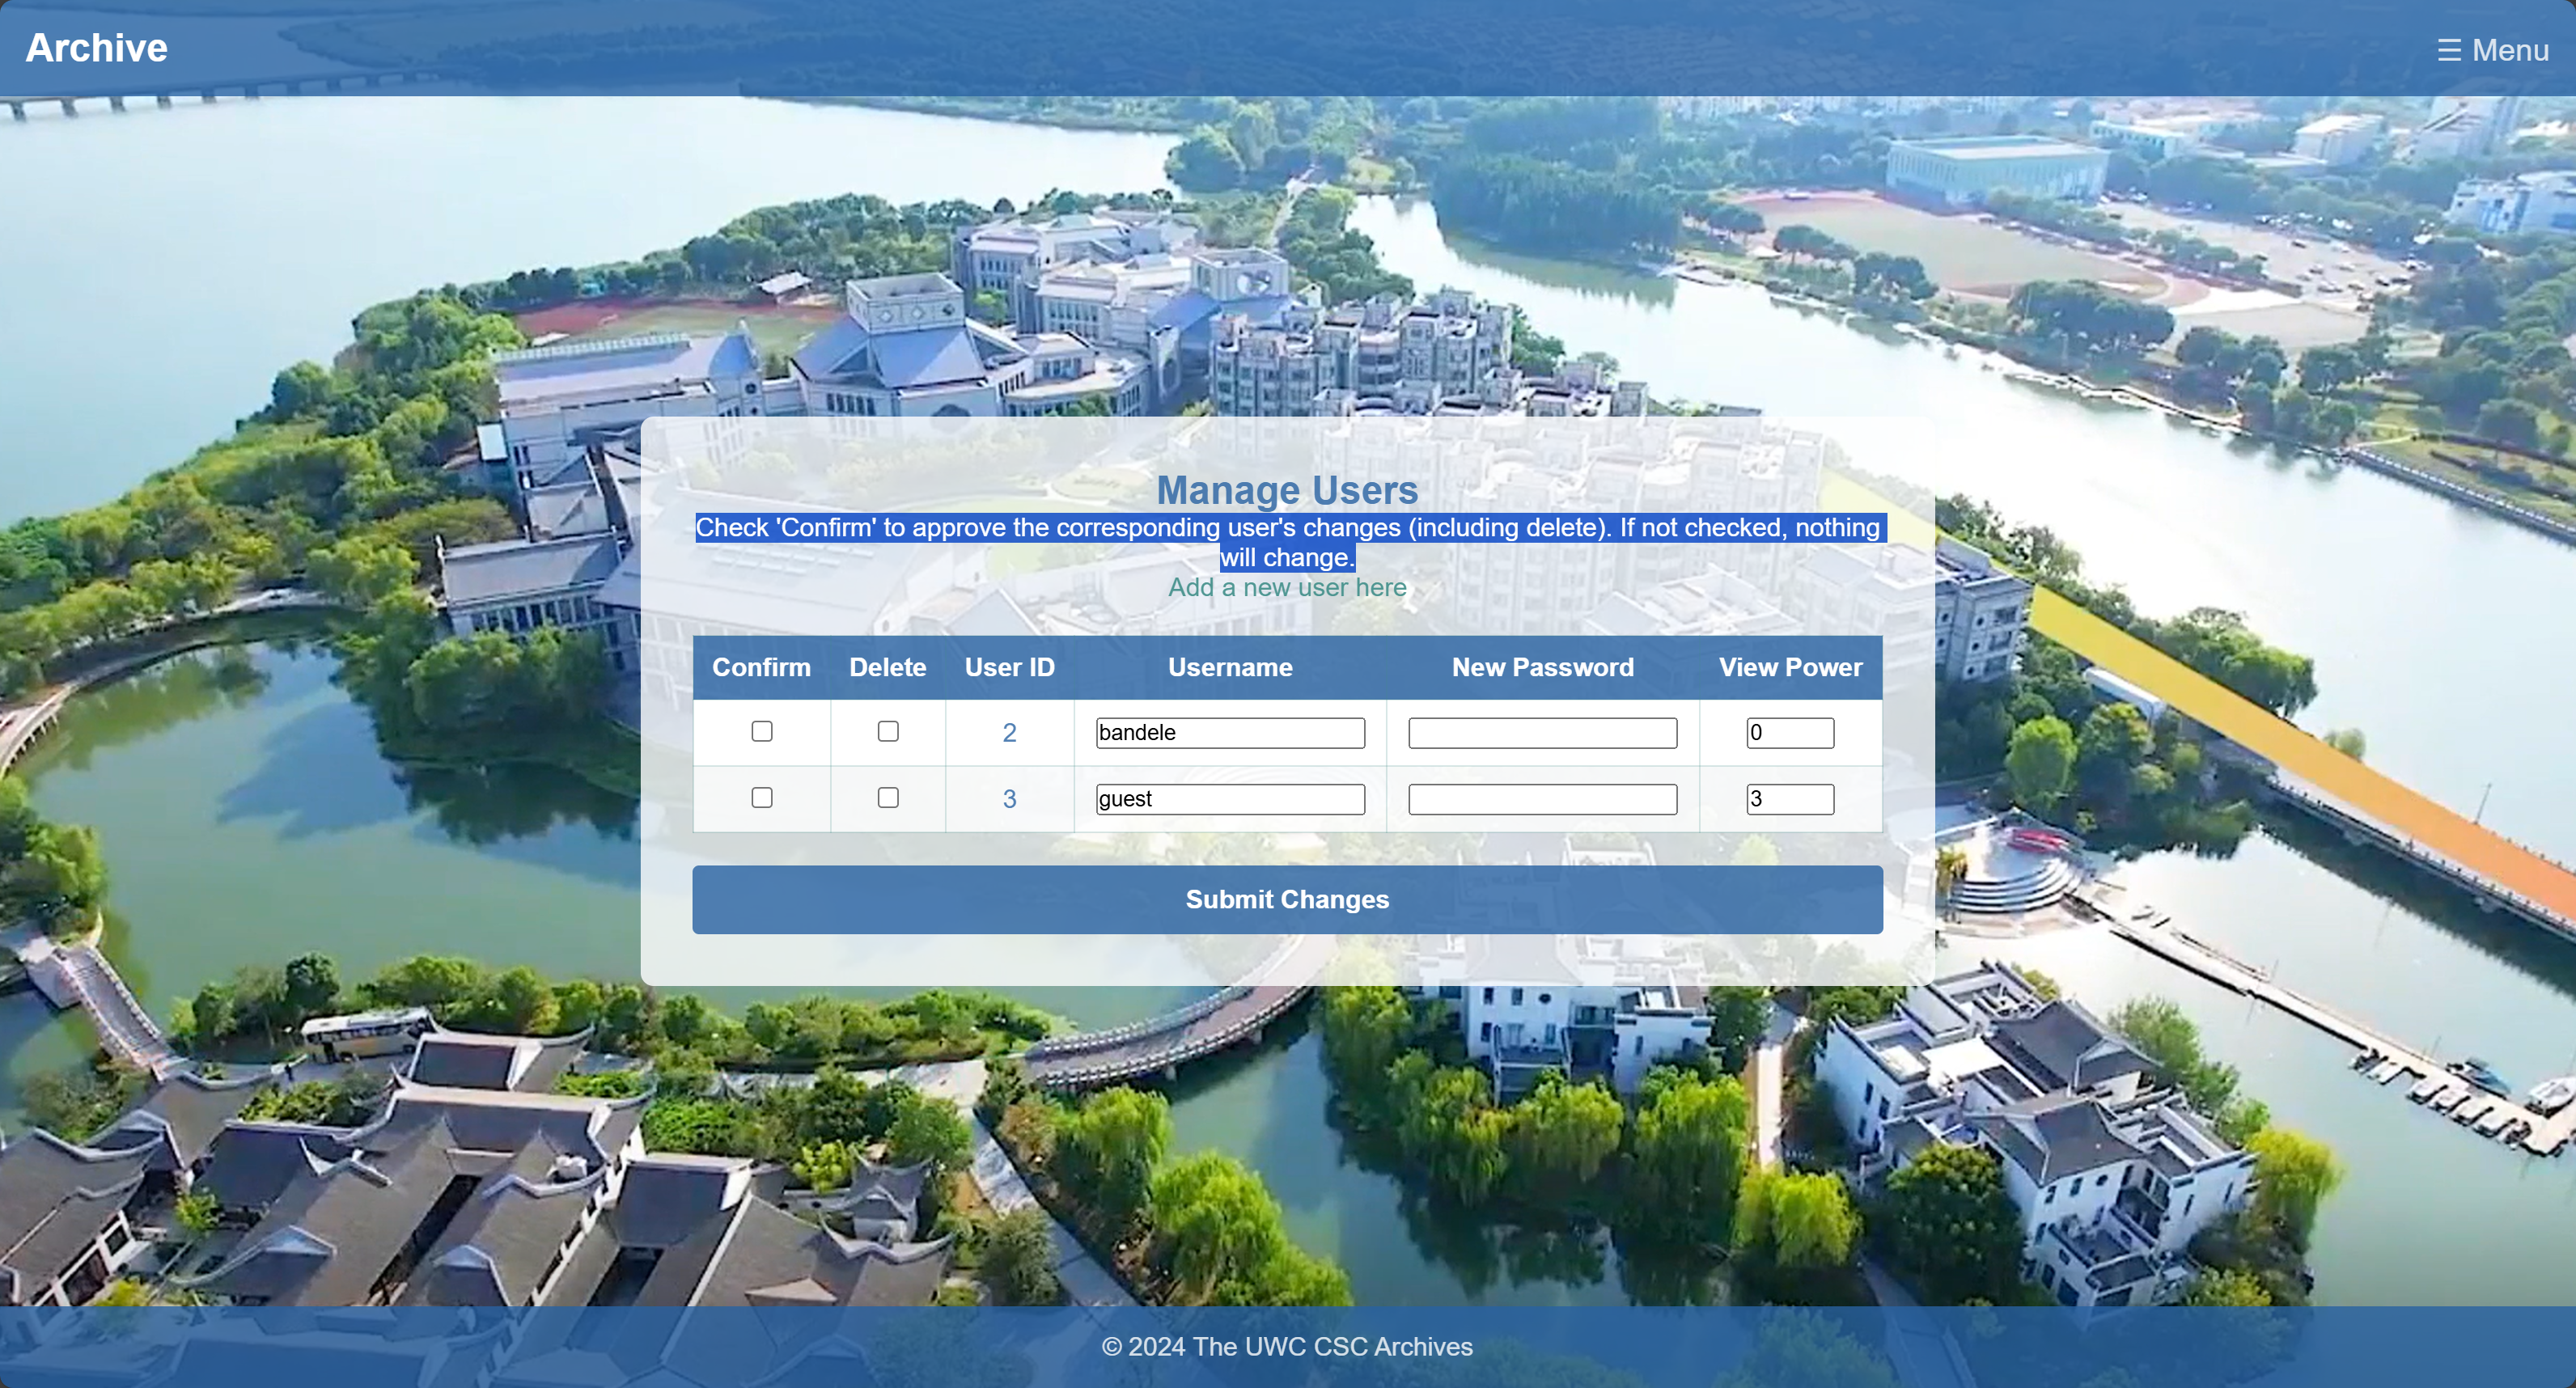Focus New Password field for bandele
Screen dimensions: 2576x1388
(1542, 733)
